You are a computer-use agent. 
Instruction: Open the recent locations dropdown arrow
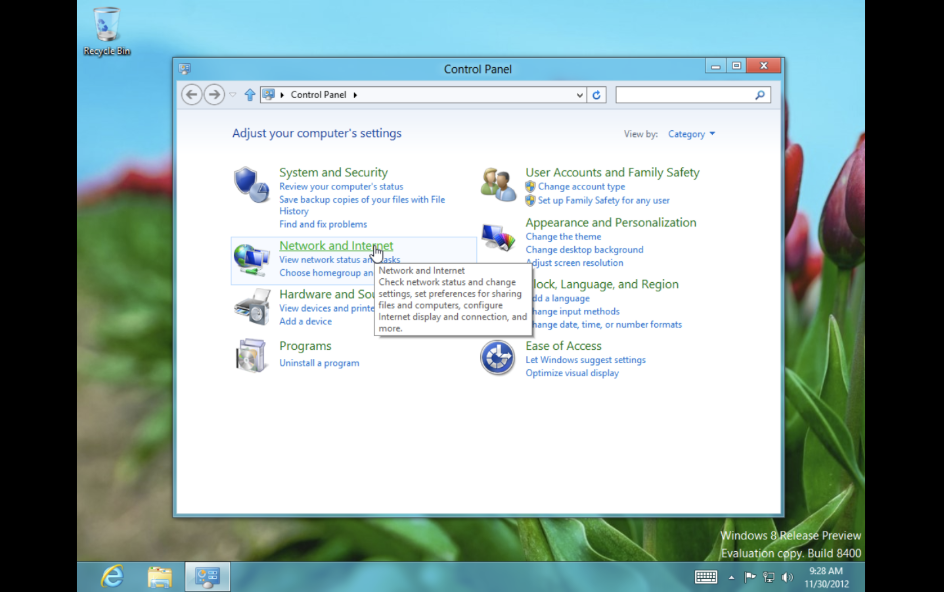tap(232, 95)
